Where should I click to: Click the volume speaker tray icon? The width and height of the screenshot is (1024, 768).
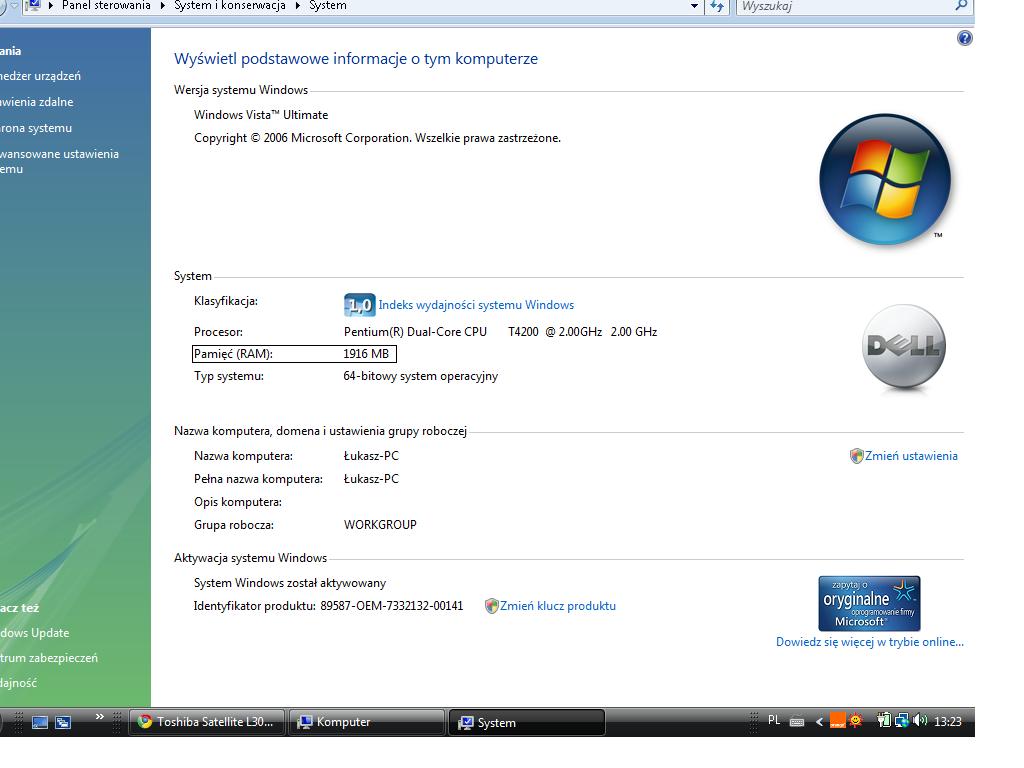coord(920,721)
